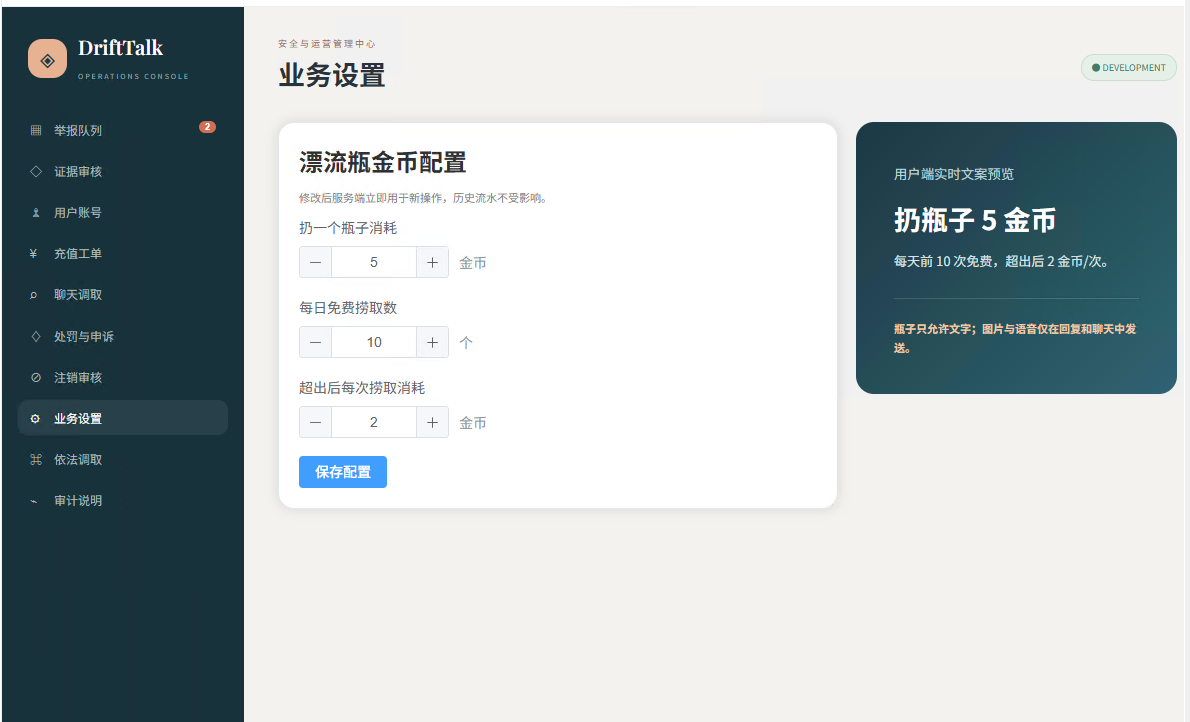
Task: Click the OPERATIONS CONSOLE subtitle
Action: click(x=134, y=77)
